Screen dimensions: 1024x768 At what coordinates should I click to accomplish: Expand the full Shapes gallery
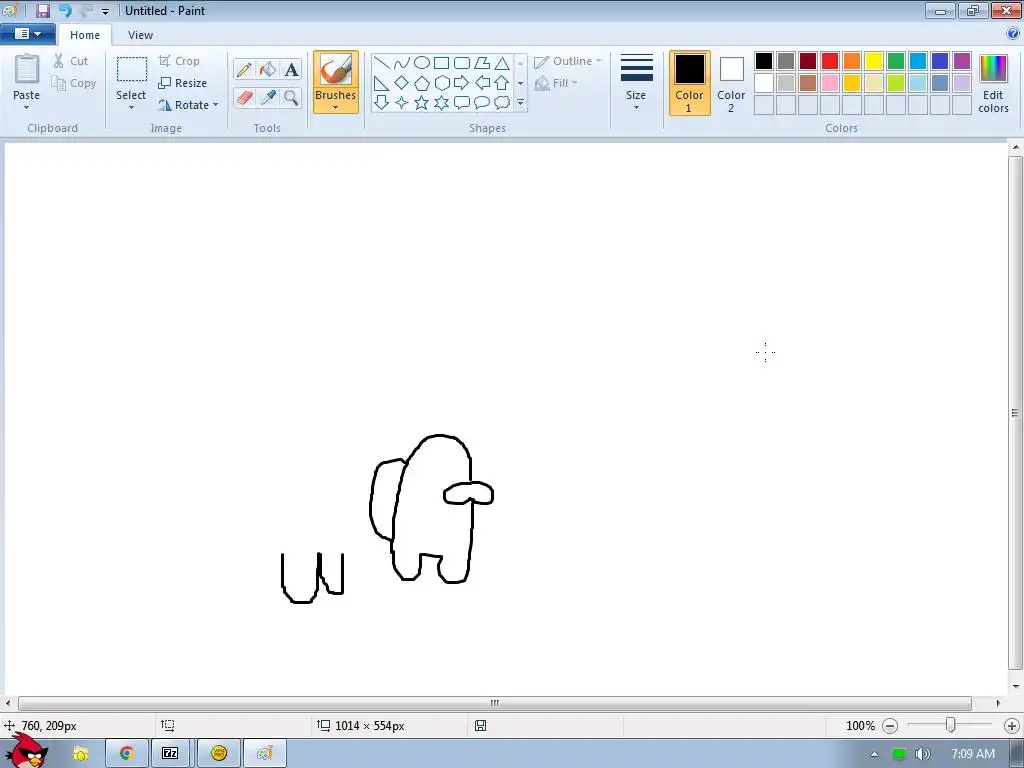[520, 103]
